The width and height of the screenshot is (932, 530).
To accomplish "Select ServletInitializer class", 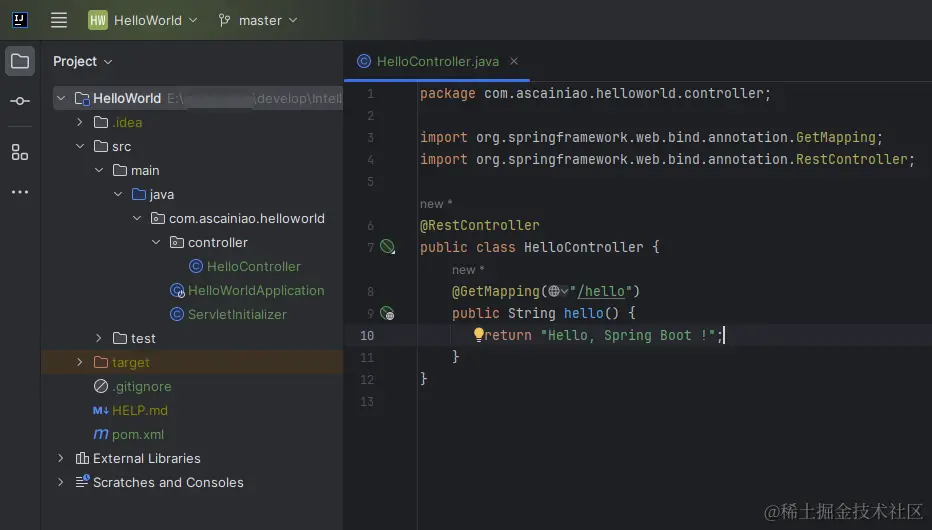I will [237, 314].
